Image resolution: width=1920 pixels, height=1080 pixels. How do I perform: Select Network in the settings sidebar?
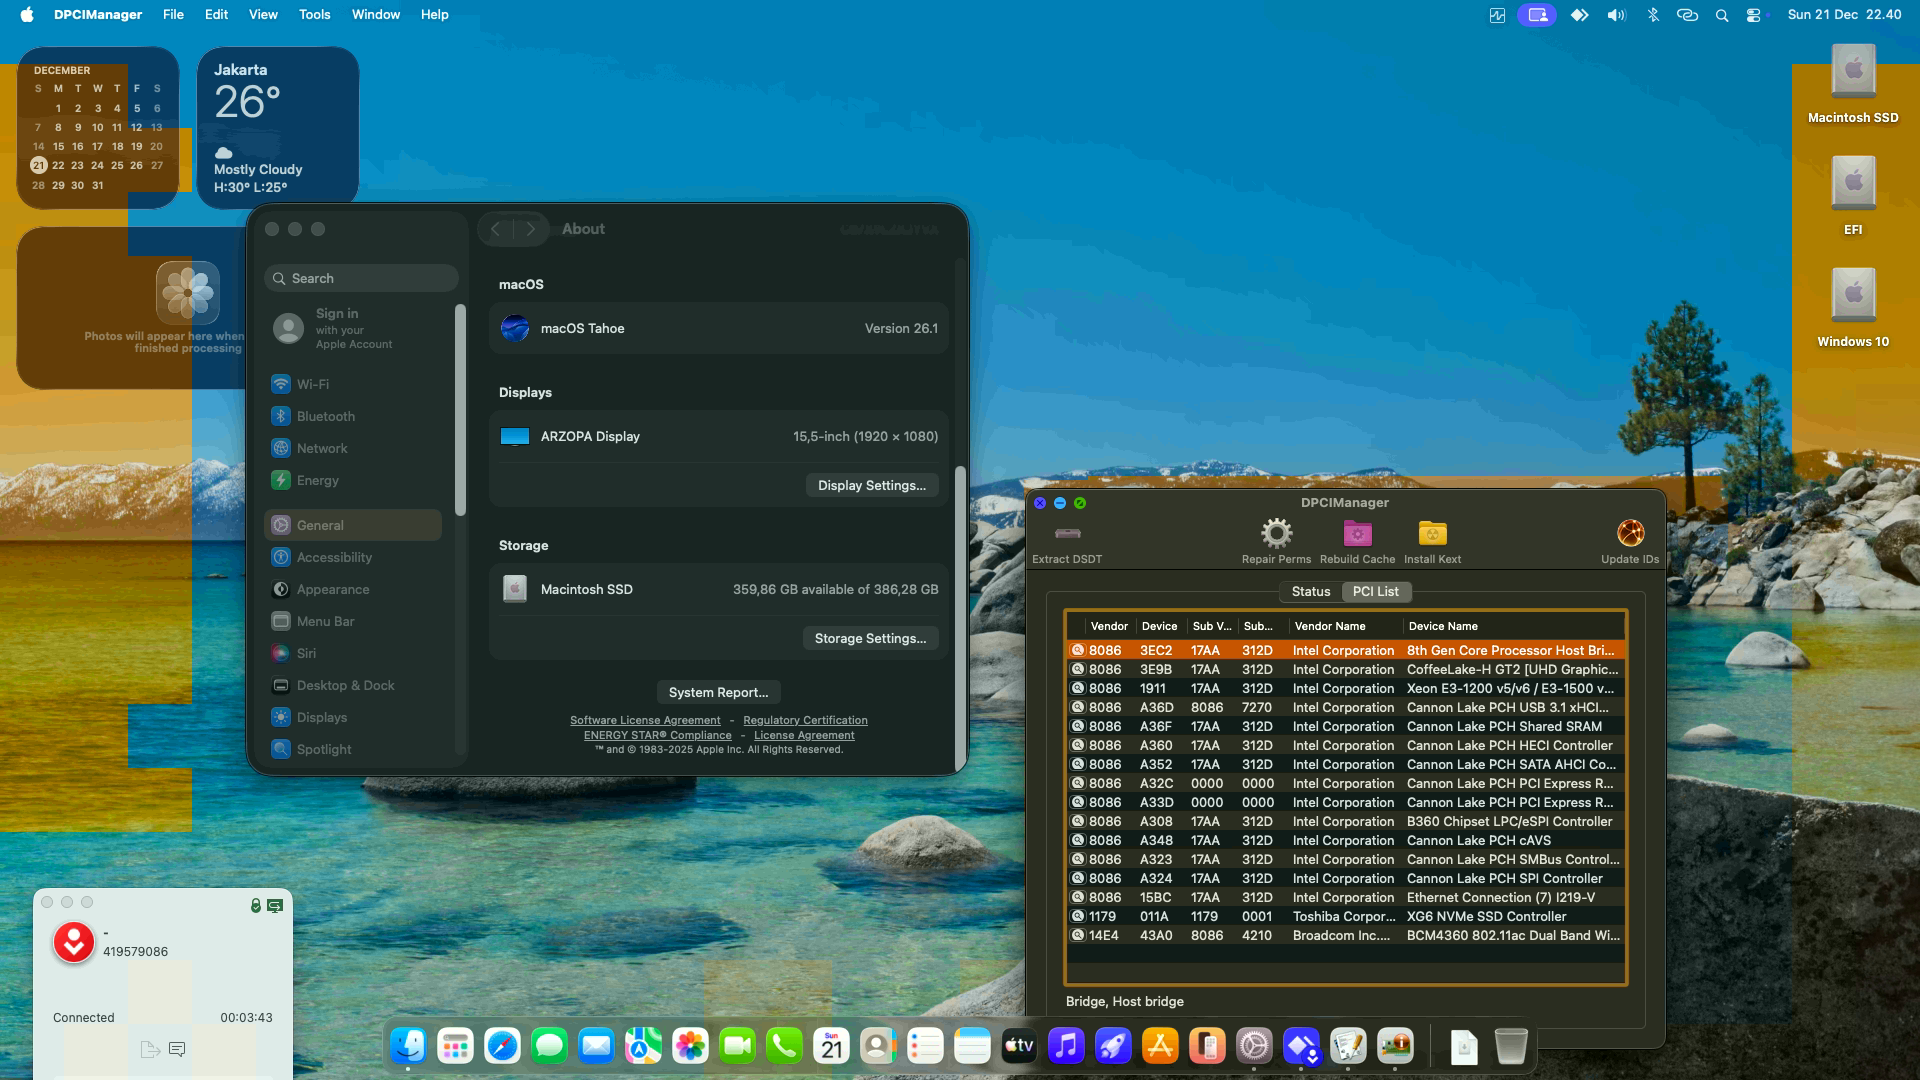pyautogui.click(x=353, y=448)
